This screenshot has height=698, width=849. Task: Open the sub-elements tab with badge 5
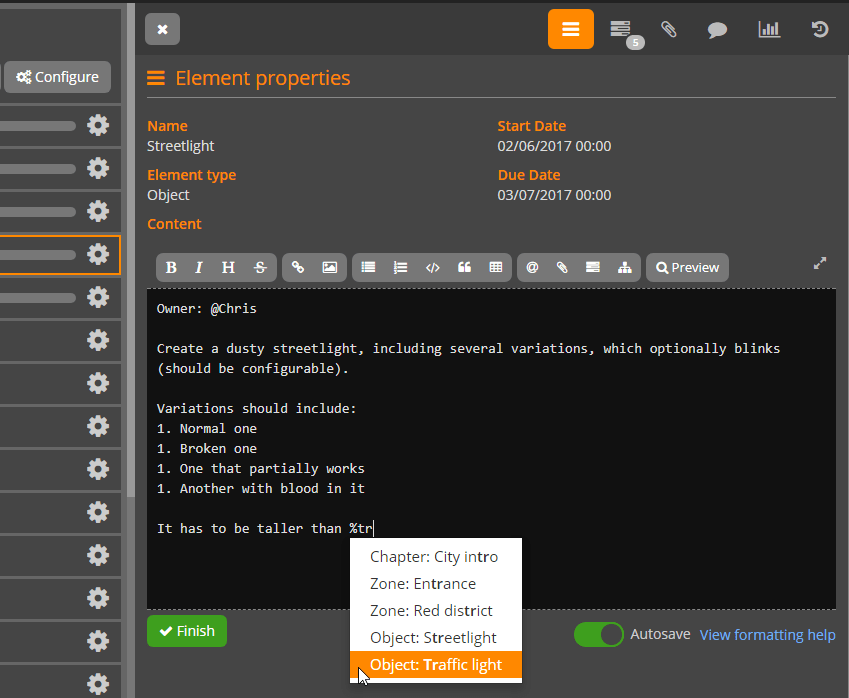pos(621,29)
